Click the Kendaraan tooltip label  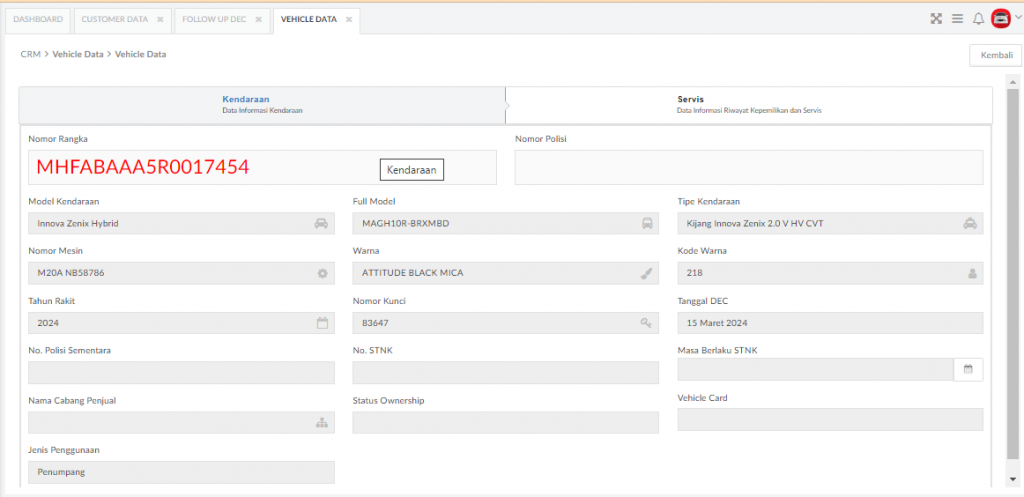coord(412,170)
